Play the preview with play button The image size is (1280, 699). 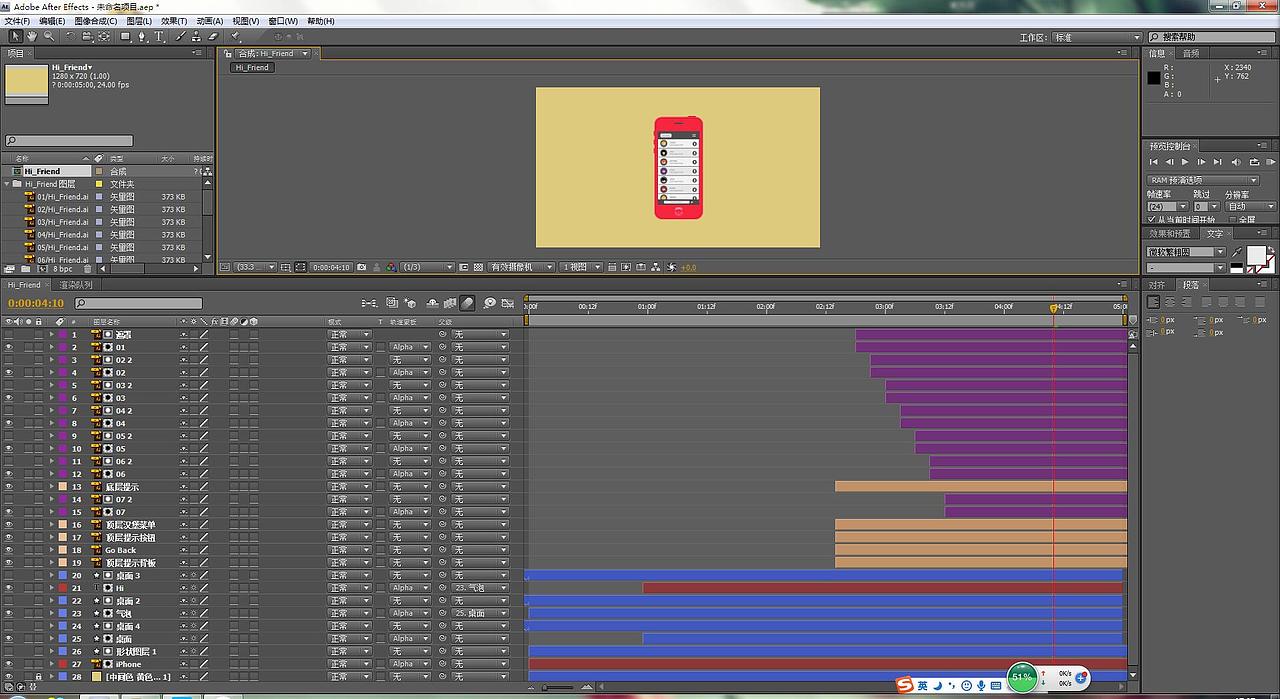tap(1185, 161)
